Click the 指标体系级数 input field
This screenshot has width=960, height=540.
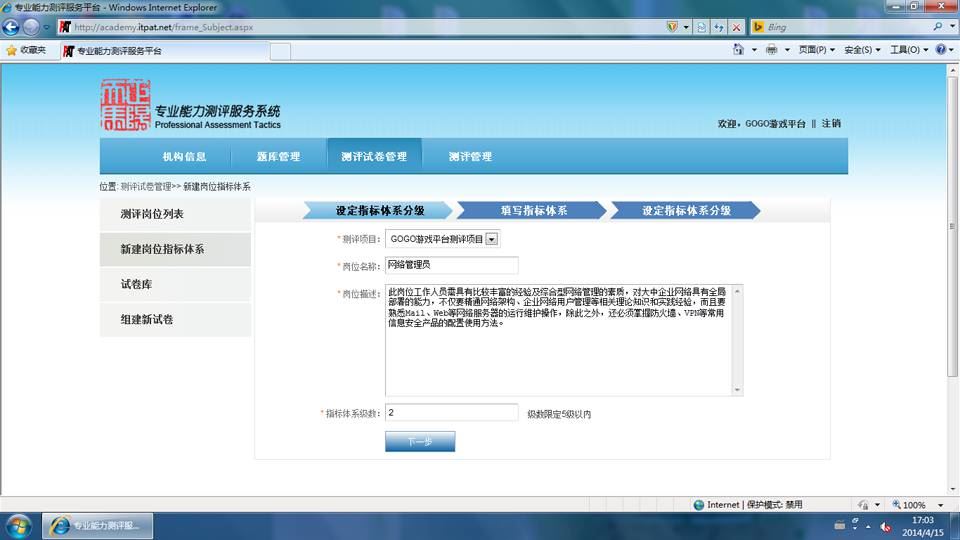click(452, 413)
